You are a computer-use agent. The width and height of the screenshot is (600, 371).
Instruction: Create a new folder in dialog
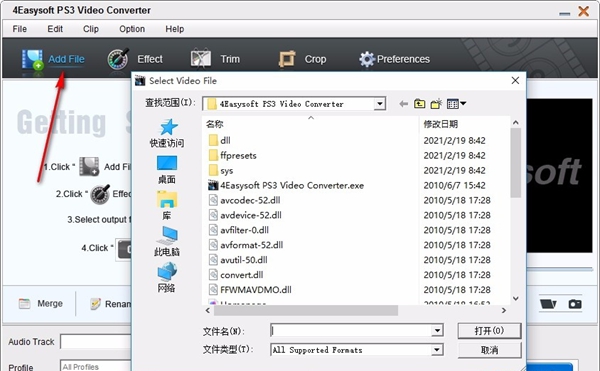(436, 104)
